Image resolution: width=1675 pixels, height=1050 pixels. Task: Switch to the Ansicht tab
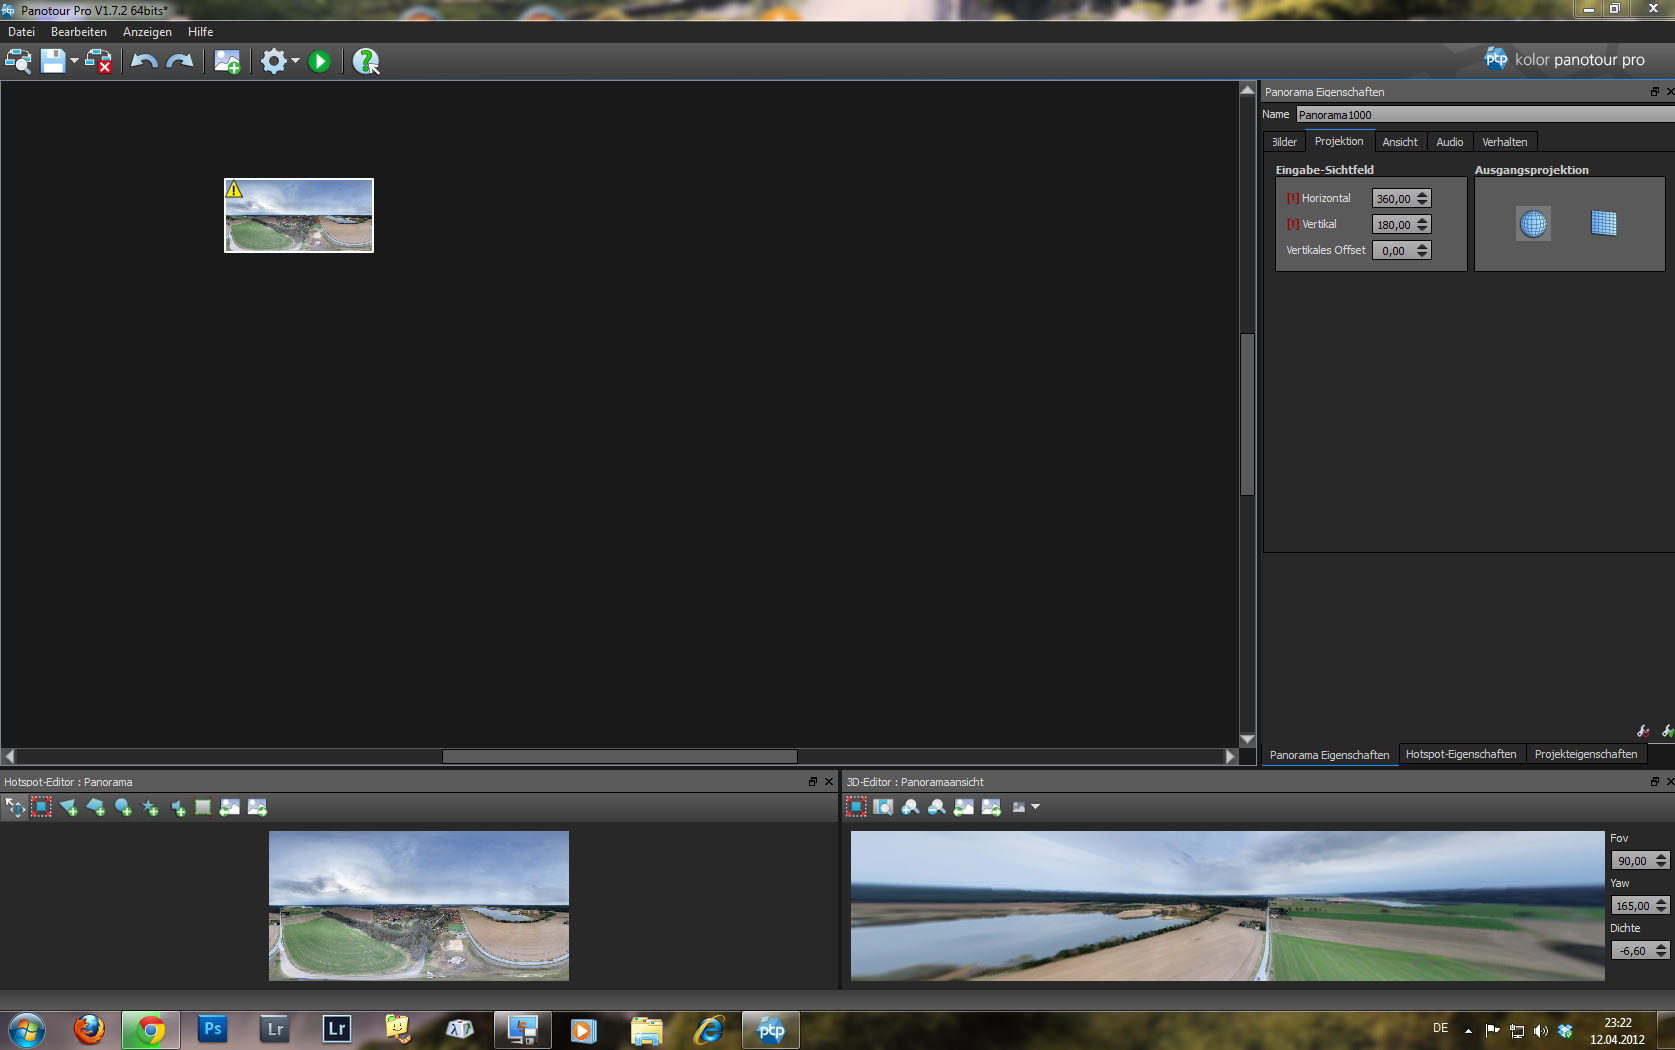(x=1399, y=142)
